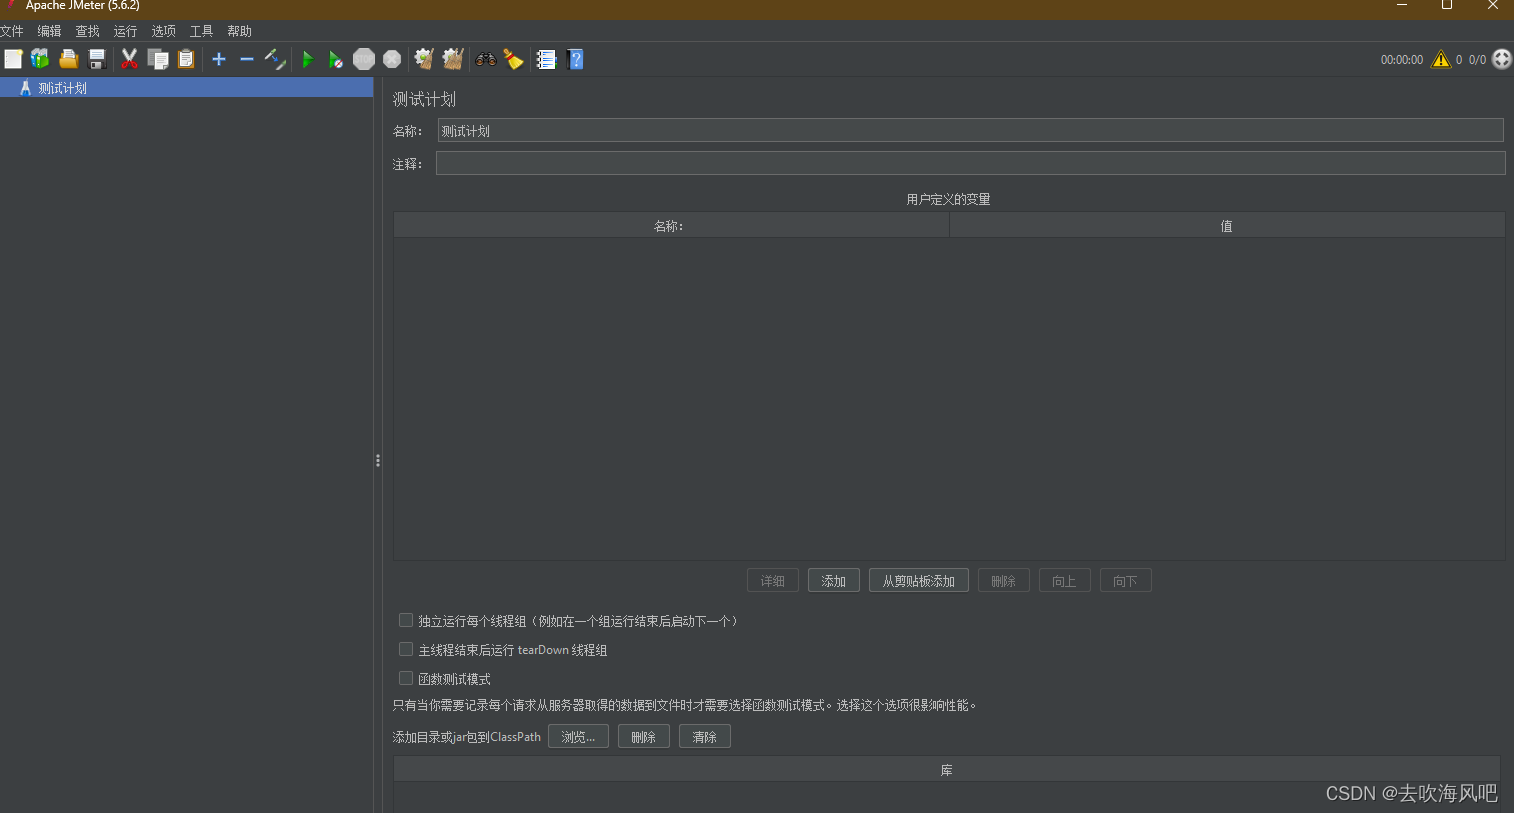Viewport: 1514px width, 813px height.
Task: Enable the 函数测试模式 checkbox
Action: 406,678
